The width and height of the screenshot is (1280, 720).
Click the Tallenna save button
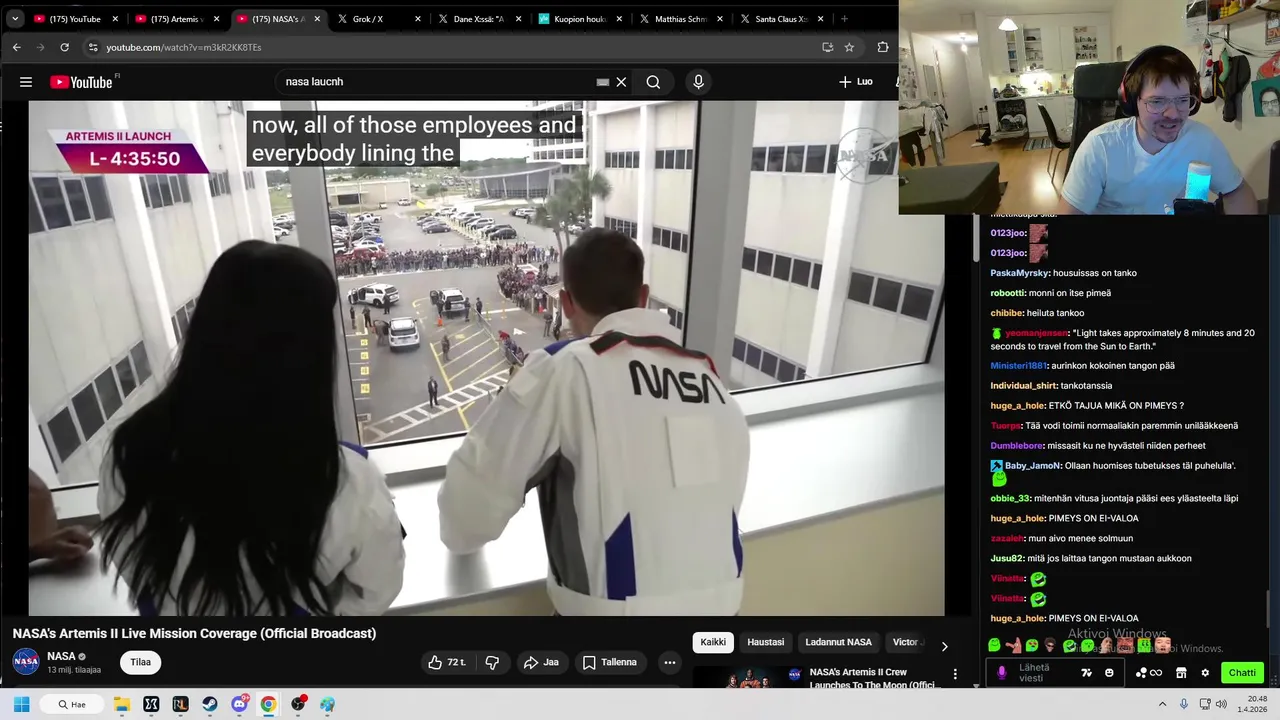[x=609, y=662]
